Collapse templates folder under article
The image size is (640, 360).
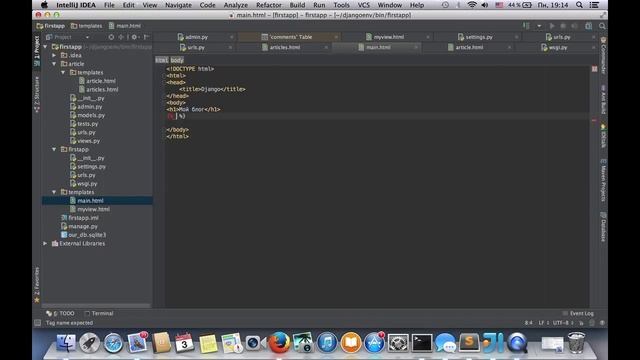[63, 73]
